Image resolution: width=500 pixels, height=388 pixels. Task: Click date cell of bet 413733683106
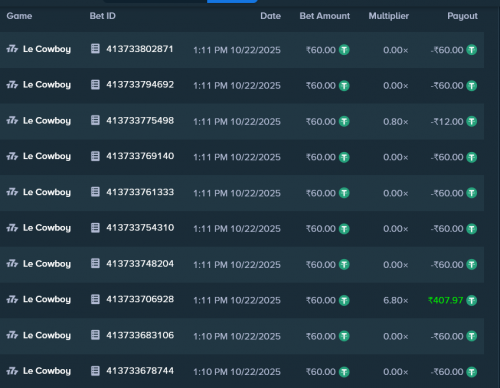[x=237, y=336]
